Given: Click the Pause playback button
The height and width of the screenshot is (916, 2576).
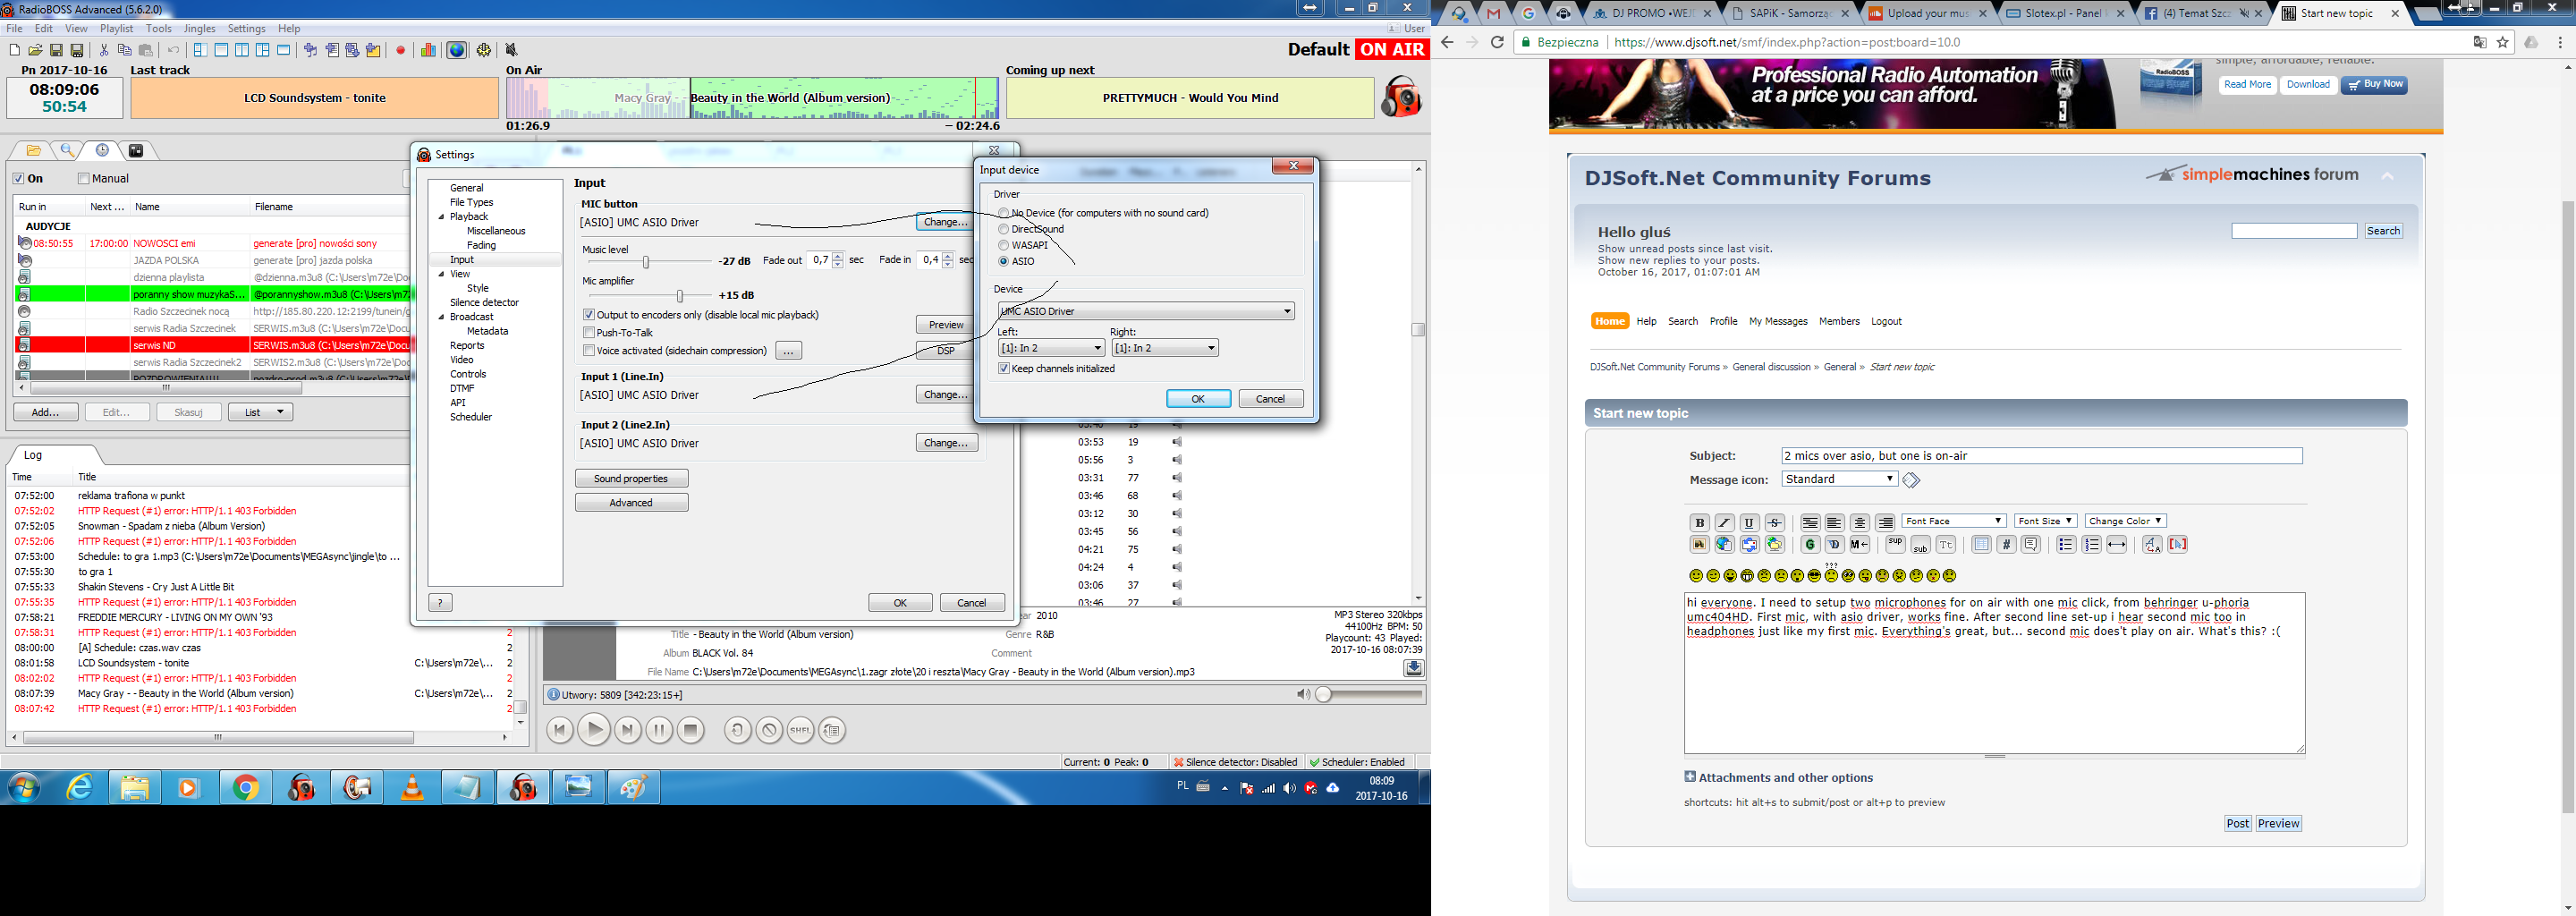Looking at the screenshot, I should 659,731.
